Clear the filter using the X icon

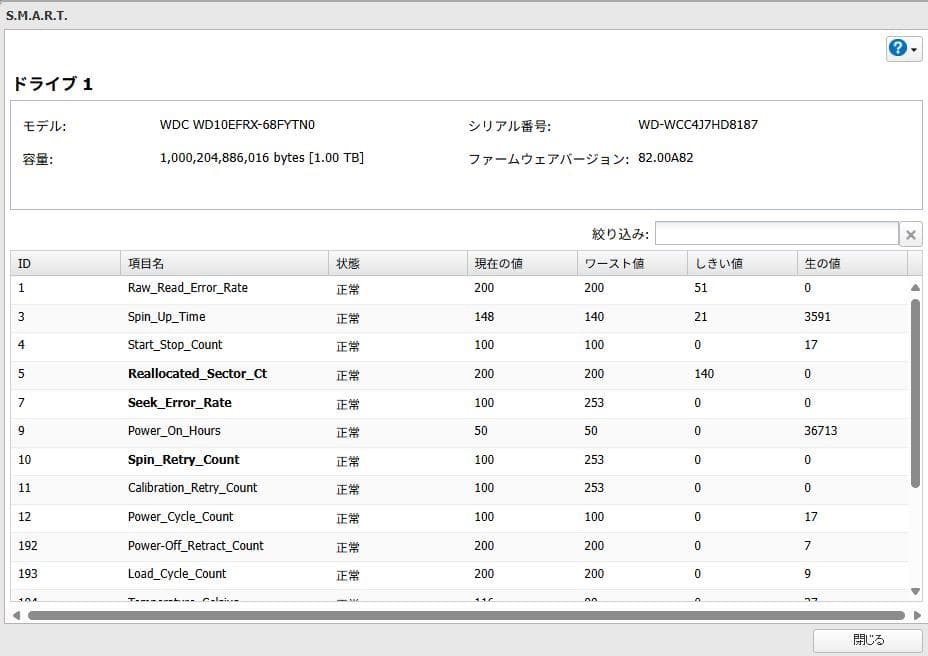(x=910, y=233)
